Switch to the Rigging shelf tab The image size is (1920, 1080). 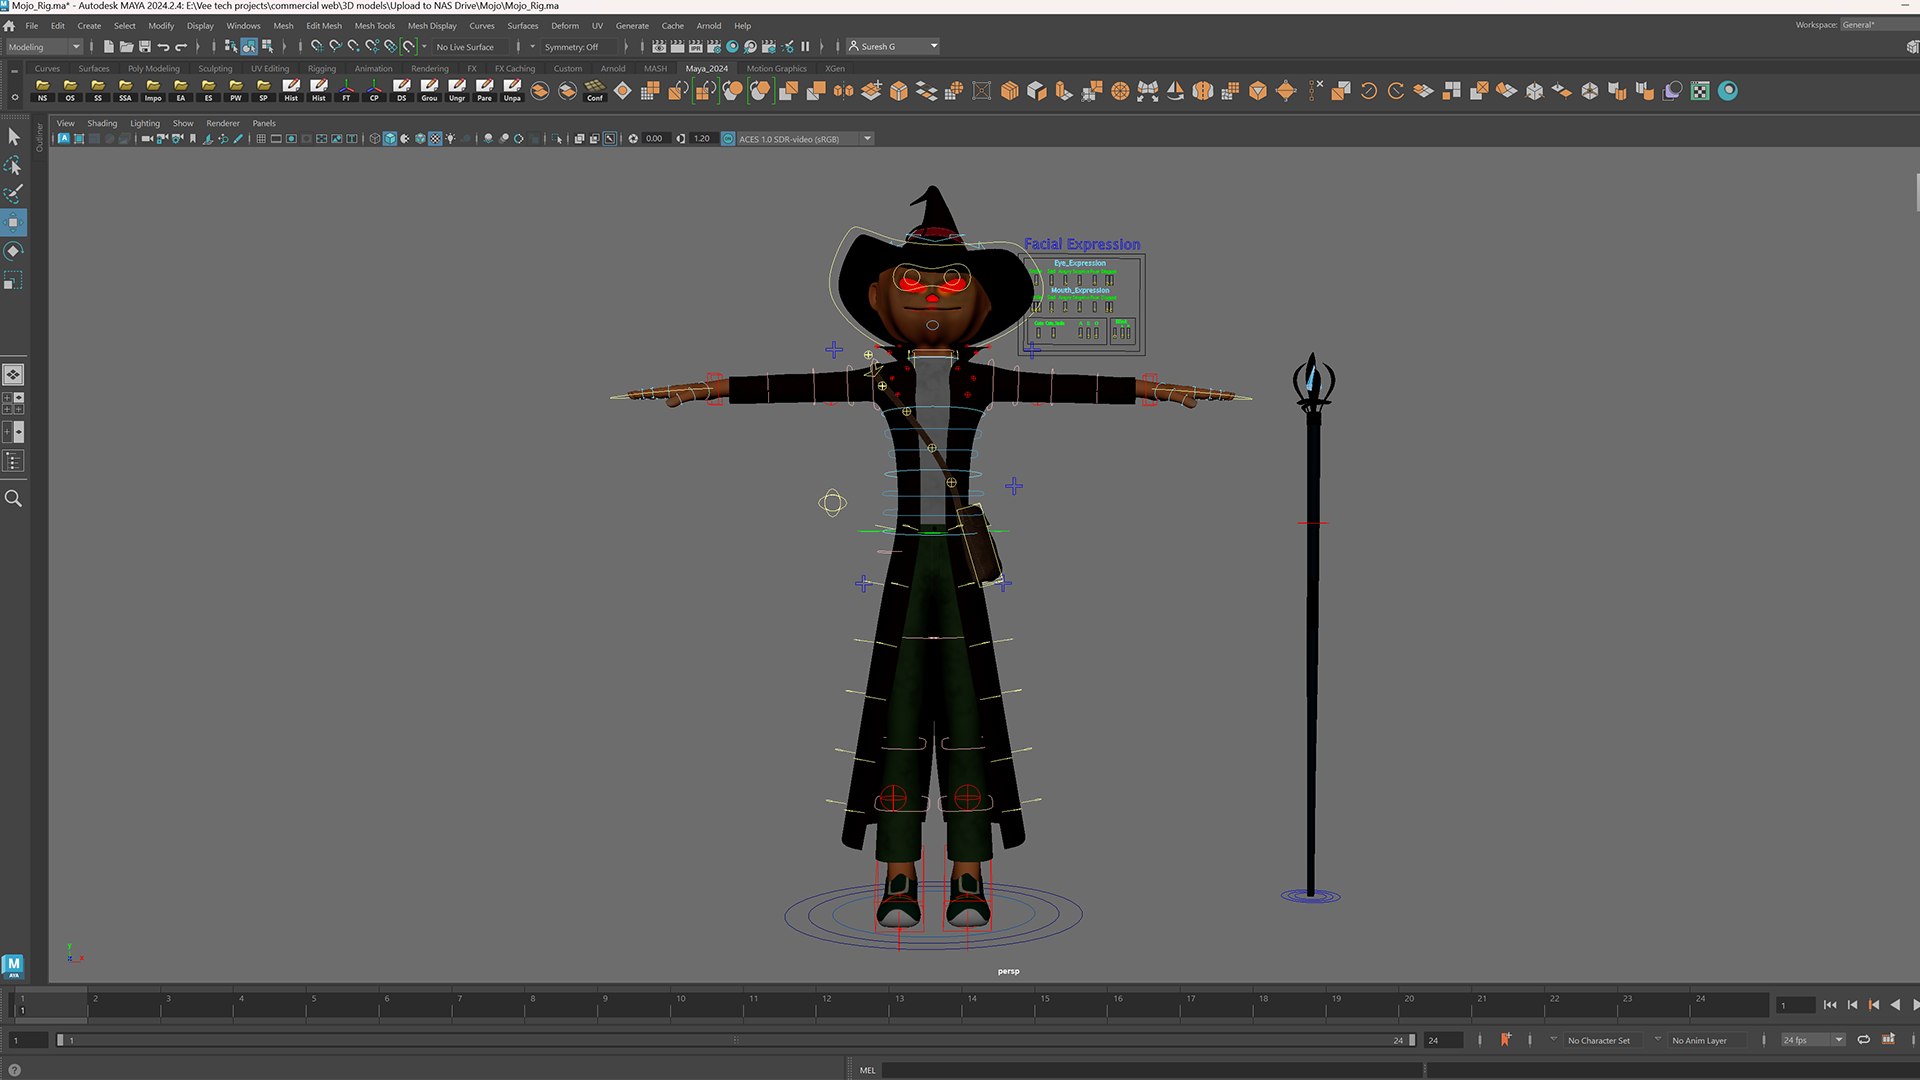pyautogui.click(x=322, y=69)
